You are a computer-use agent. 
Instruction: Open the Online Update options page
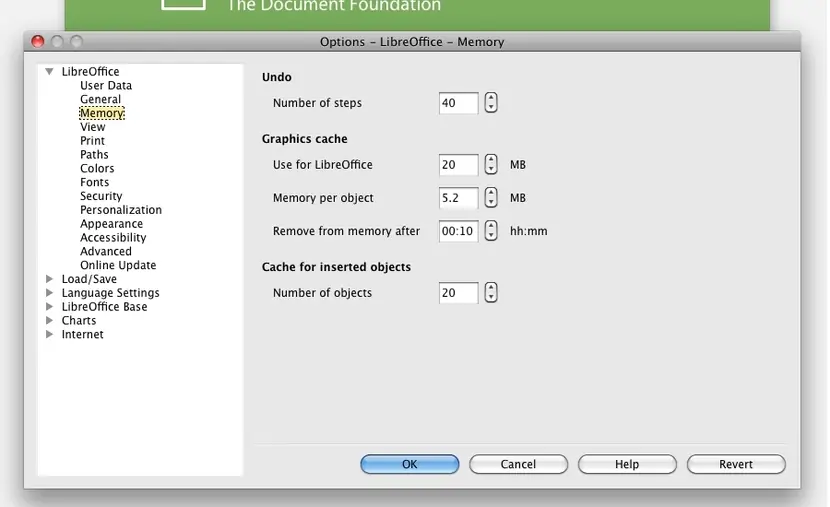pos(118,265)
